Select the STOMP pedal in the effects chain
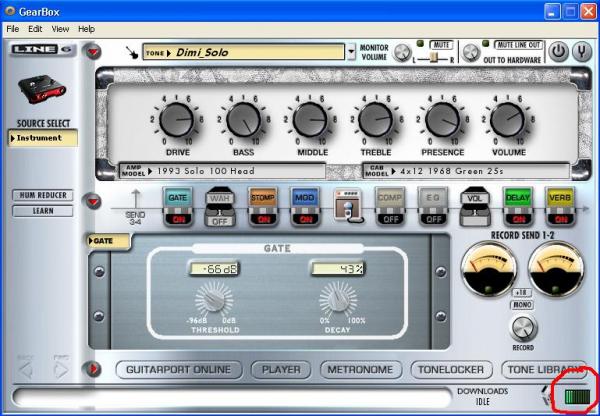Screen dimensions: 600x416 tap(262, 198)
